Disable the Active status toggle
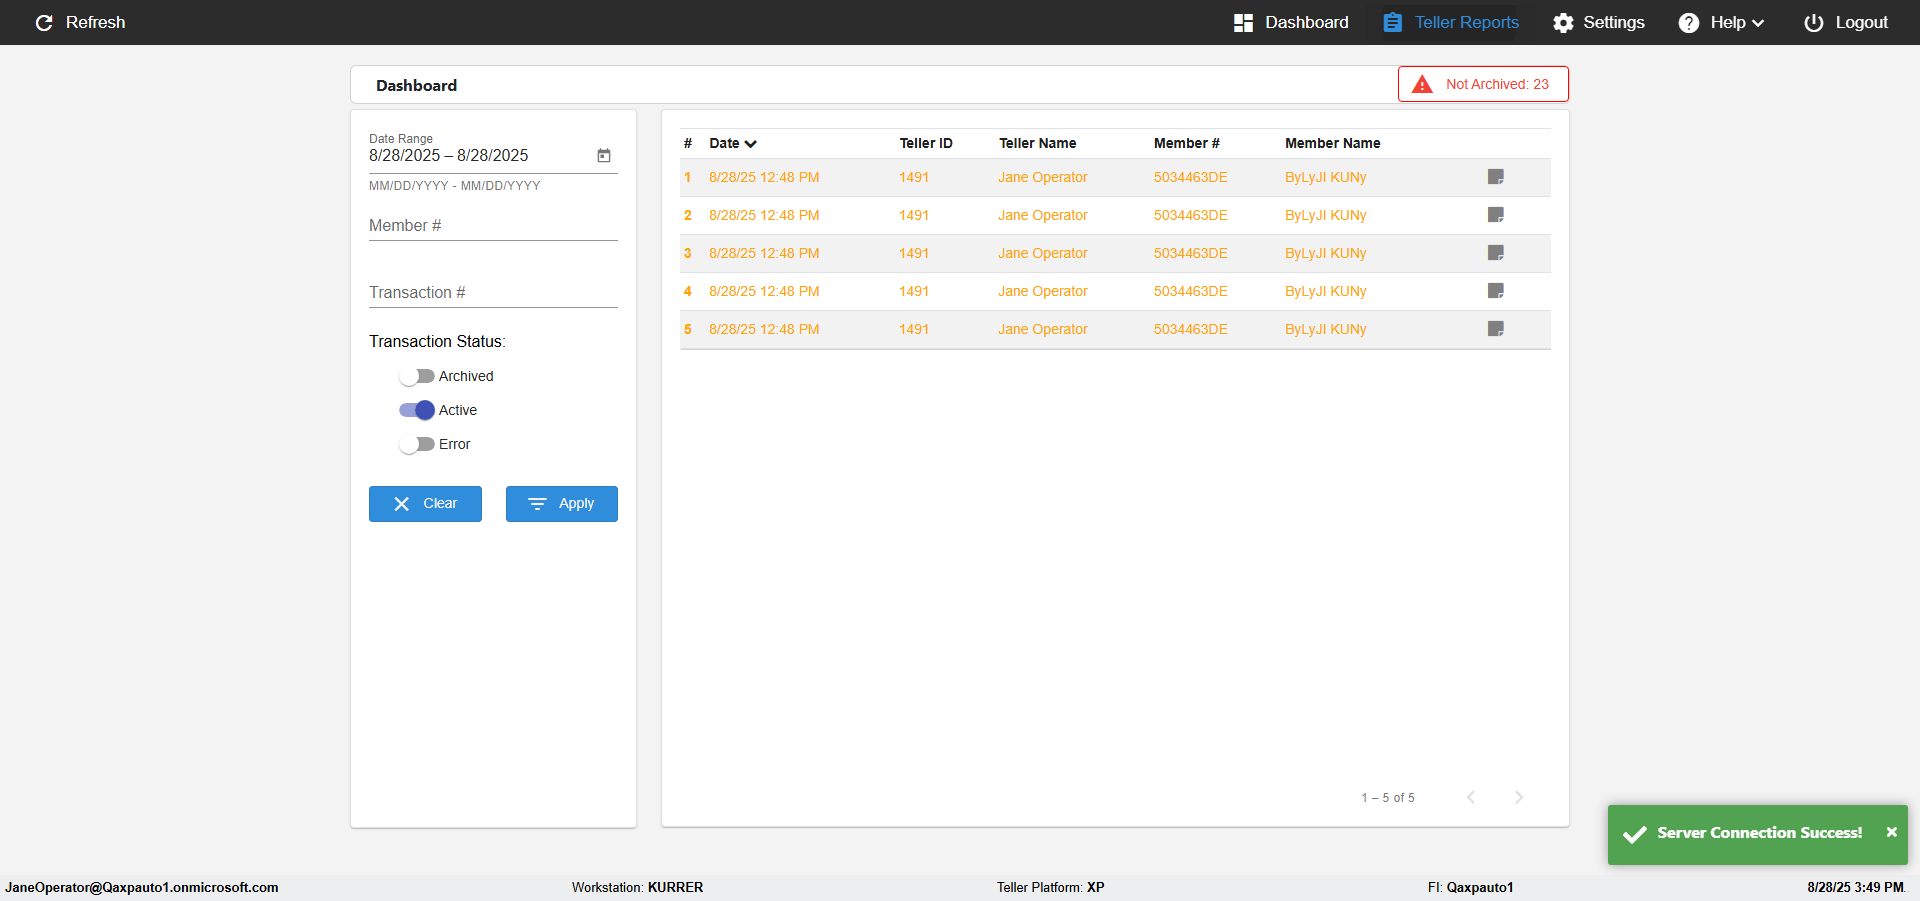 416,411
